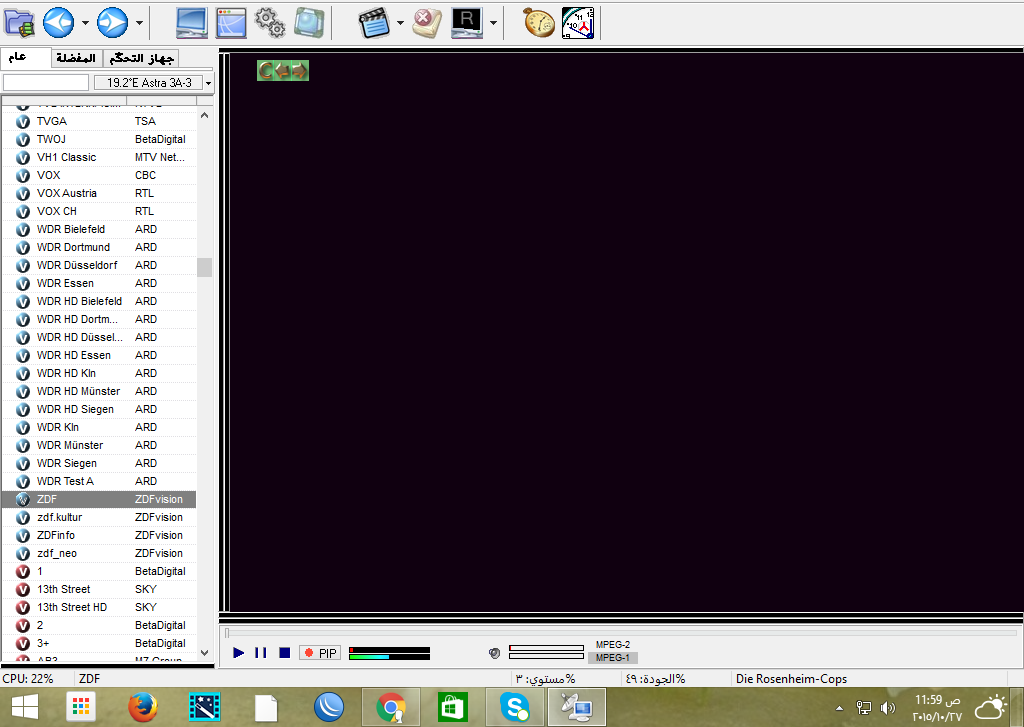Open Windows Store from the taskbar
Viewport: 1024px width, 727px height.
453,707
